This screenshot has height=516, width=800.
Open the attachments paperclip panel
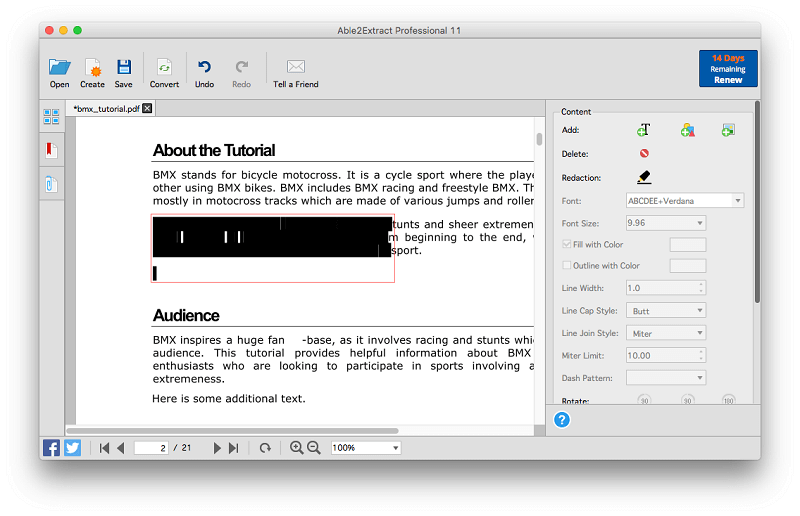point(51,184)
